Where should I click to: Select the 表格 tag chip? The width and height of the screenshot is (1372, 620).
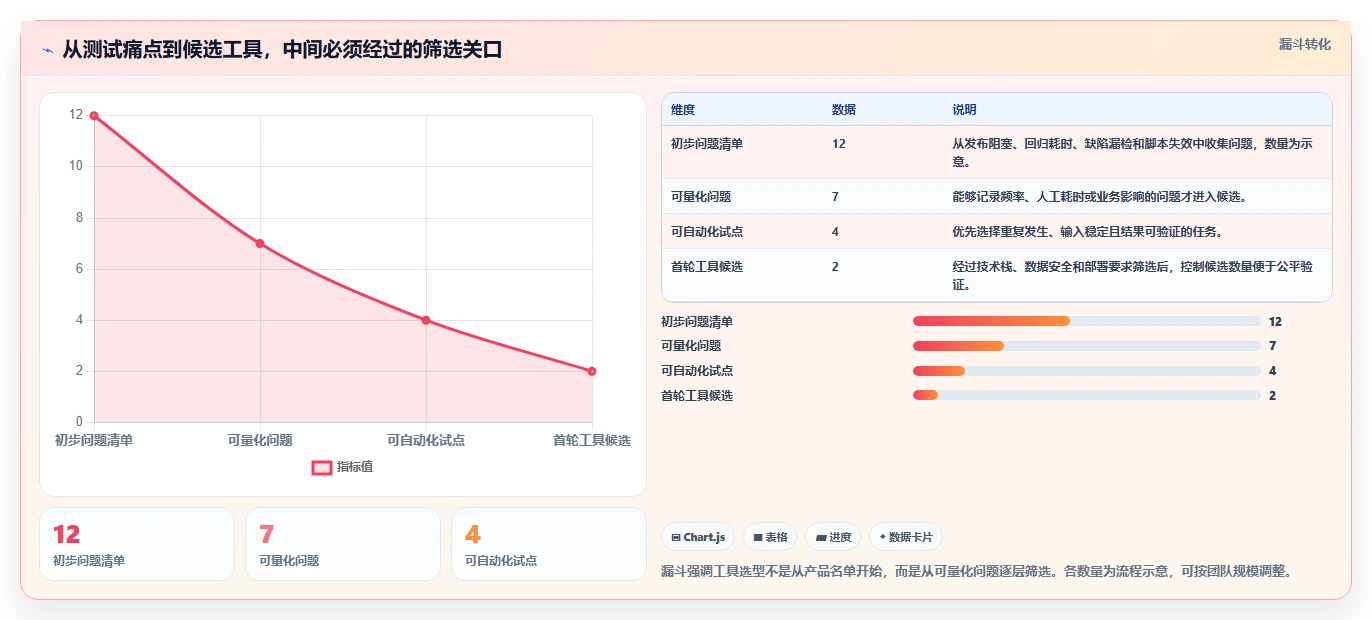pyautogui.click(x=770, y=537)
